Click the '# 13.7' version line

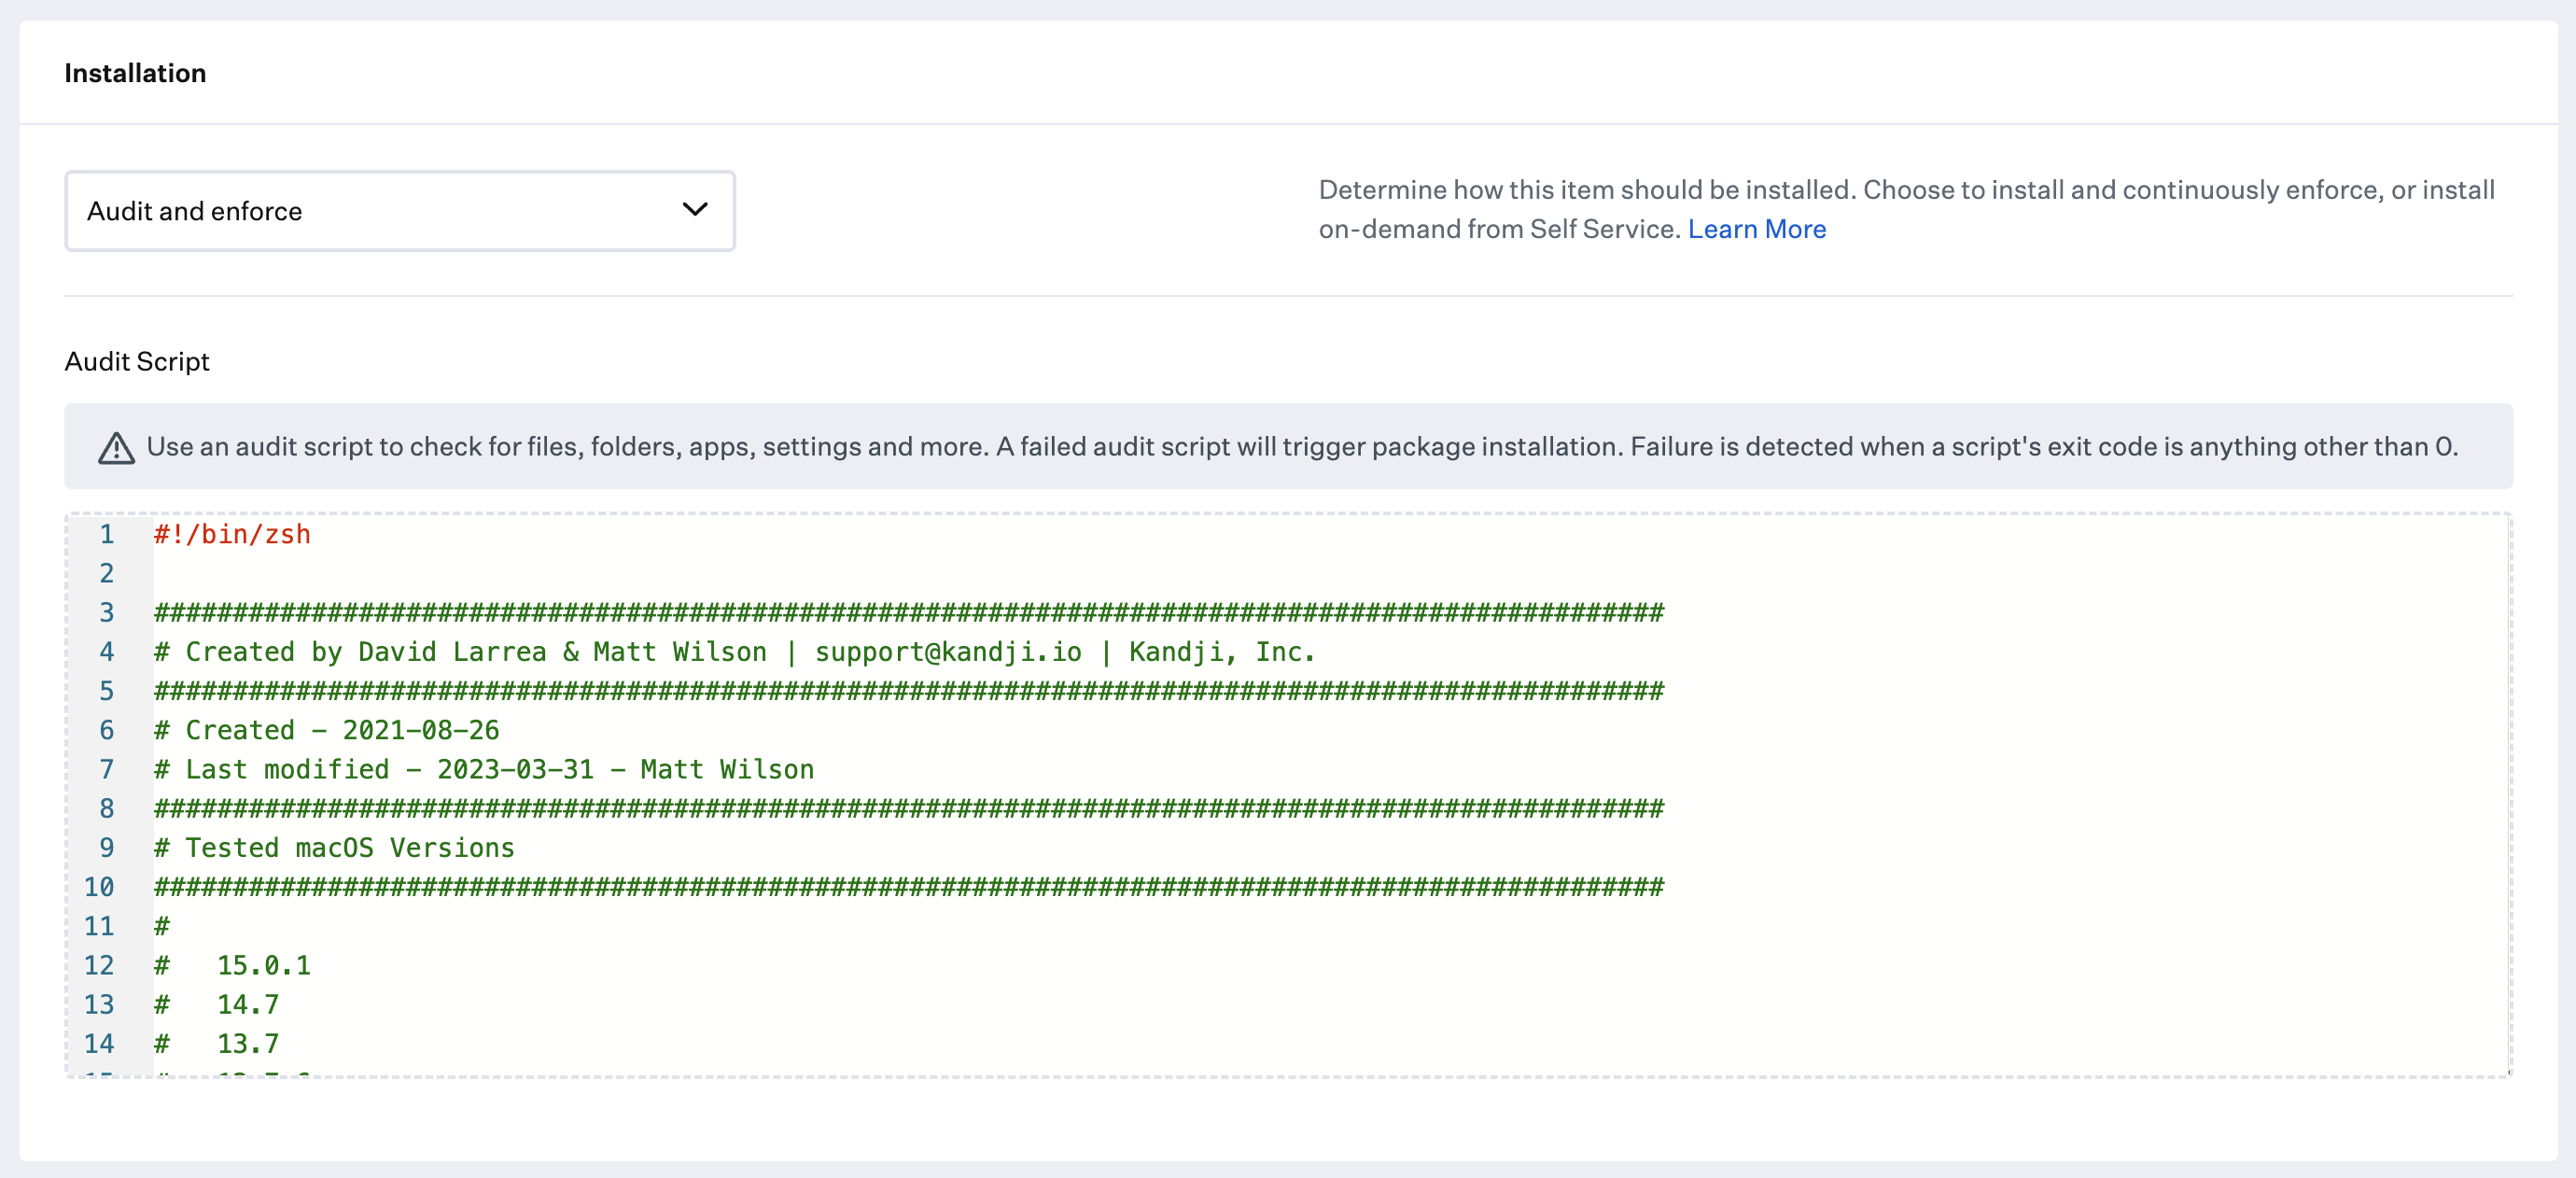[216, 1044]
